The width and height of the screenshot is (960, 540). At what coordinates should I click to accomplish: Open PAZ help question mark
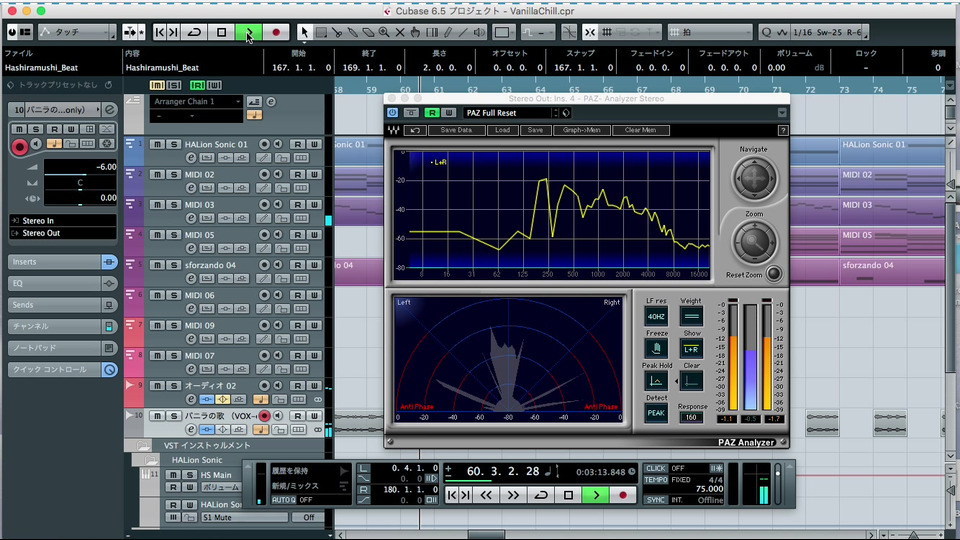[x=782, y=130]
